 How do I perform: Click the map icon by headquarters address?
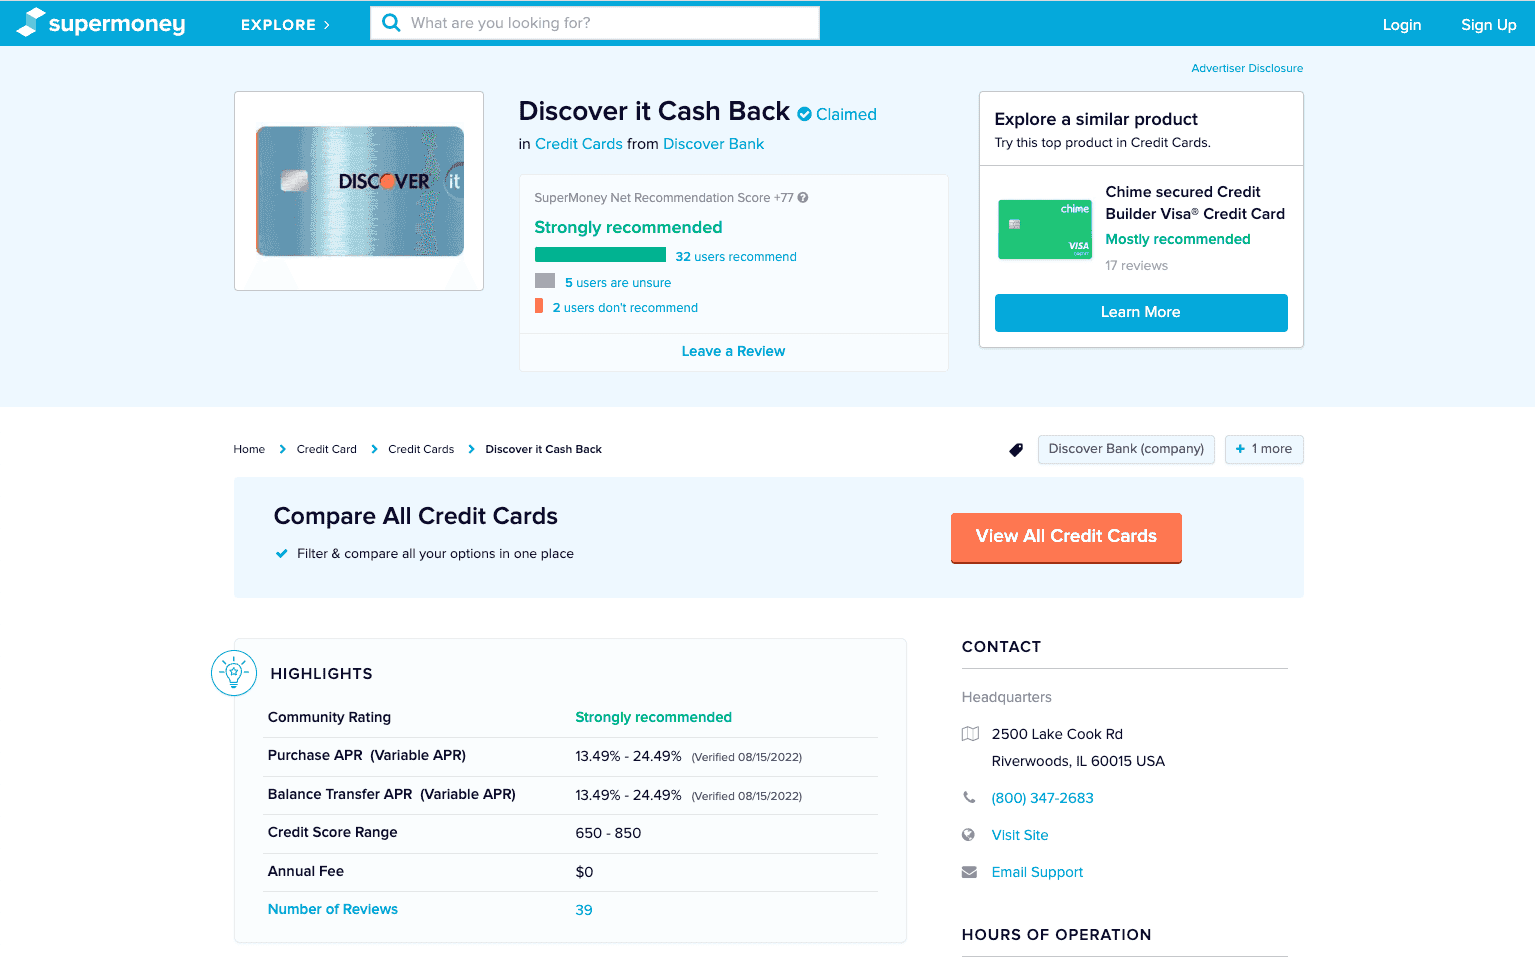[969, 734]
